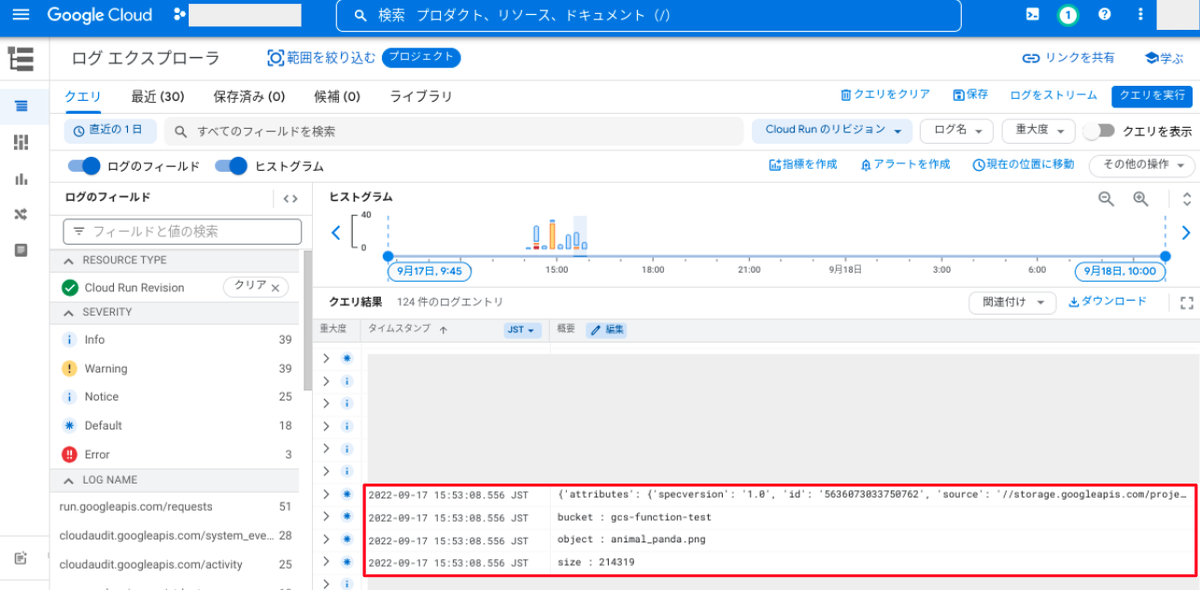Click the Warning severity yellow icon
Image resolution: width=1200 pixels, height=590 pixels.
[x=69, y=368]
